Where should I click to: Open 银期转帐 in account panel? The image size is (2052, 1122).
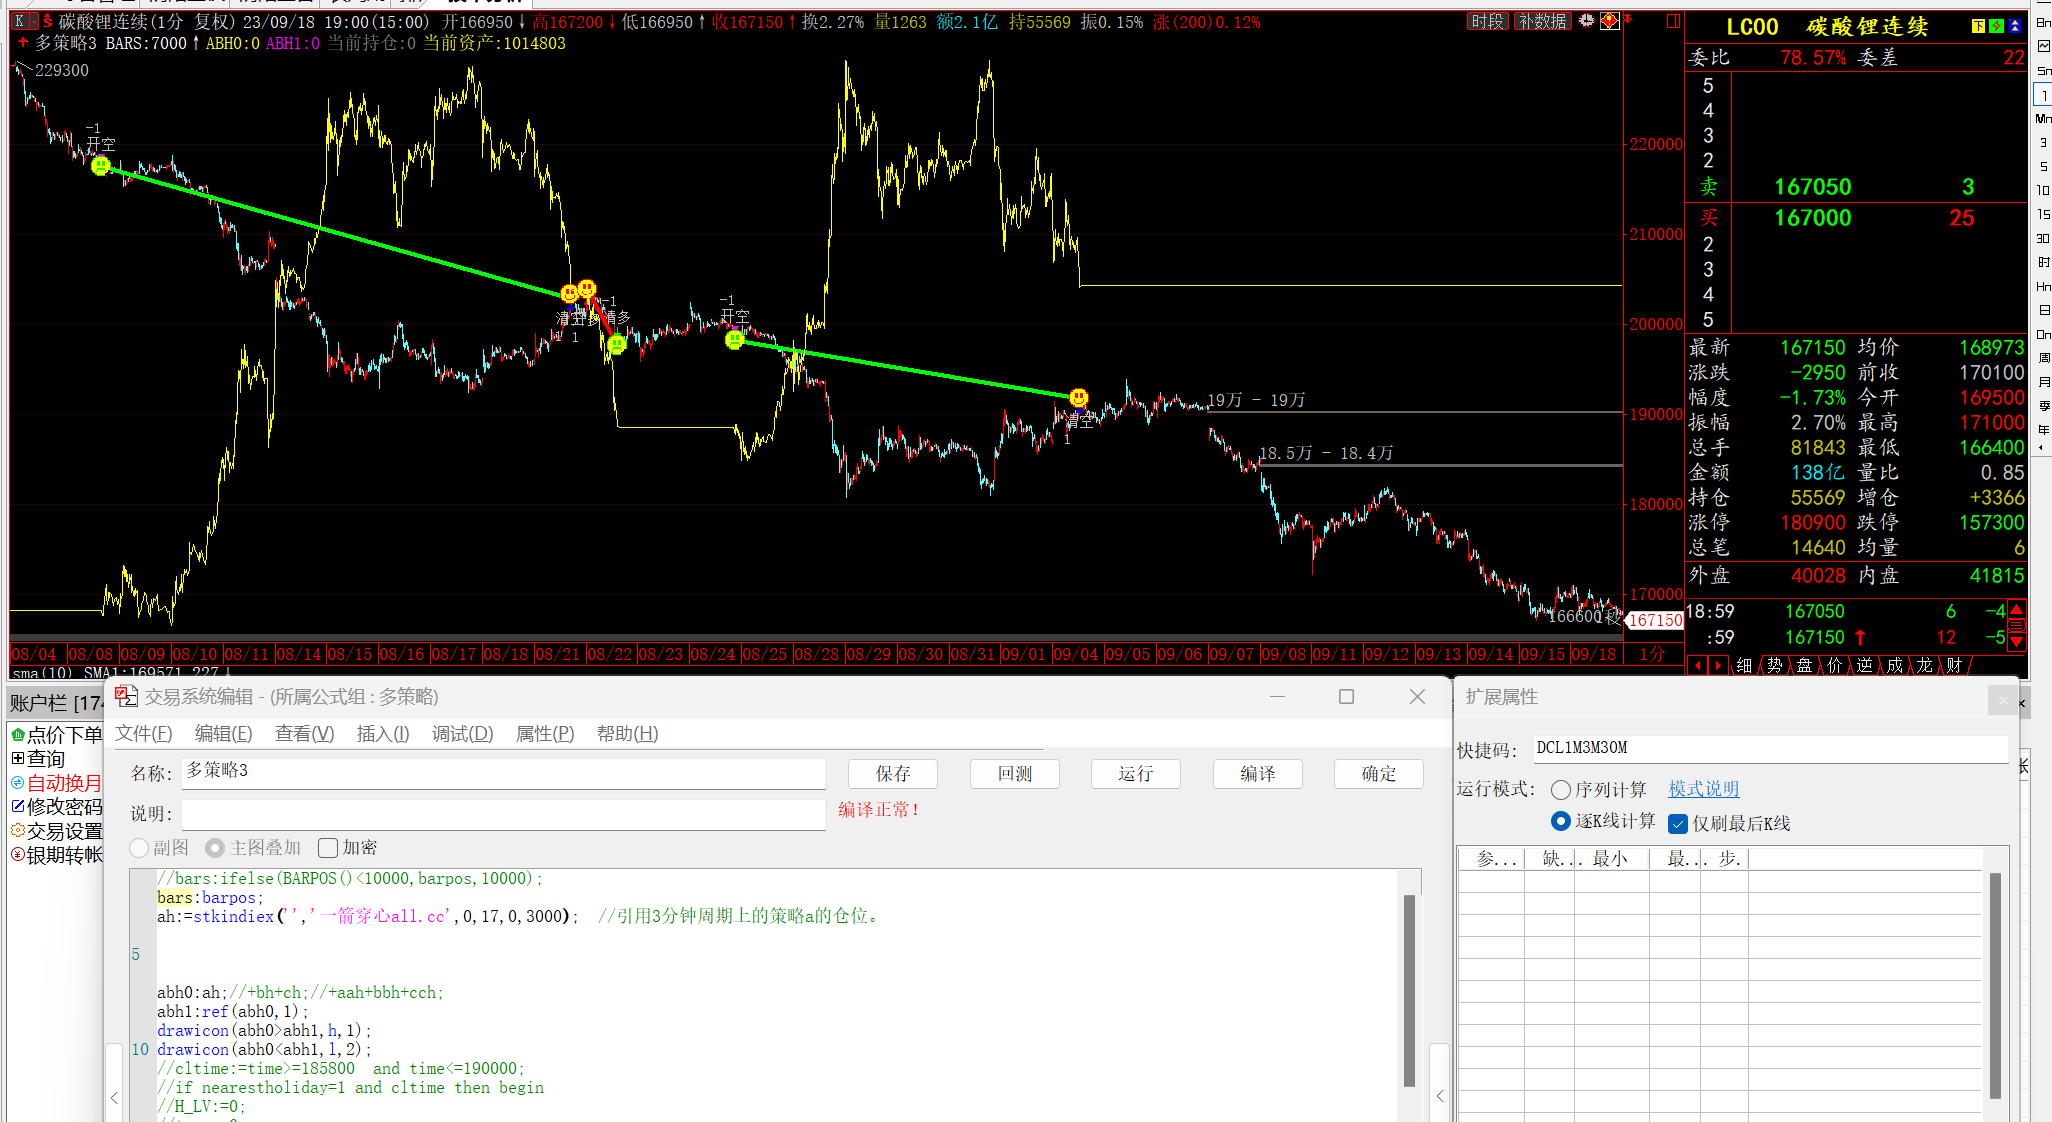tap(56, 855)
